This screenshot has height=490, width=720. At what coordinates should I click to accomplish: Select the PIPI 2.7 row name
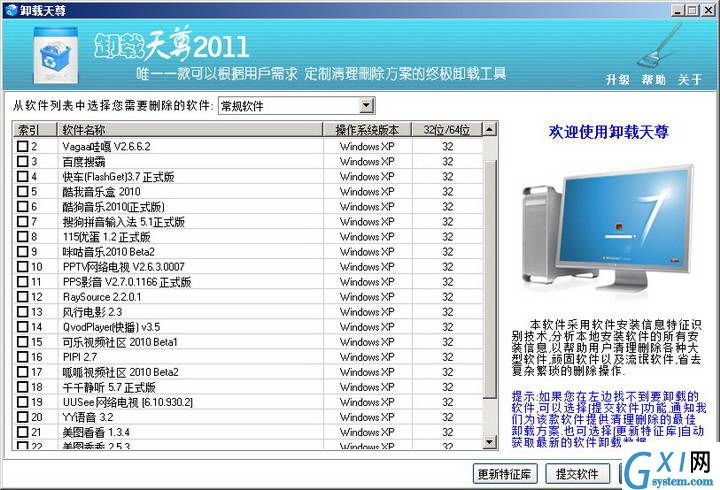[x=80, y=357]
